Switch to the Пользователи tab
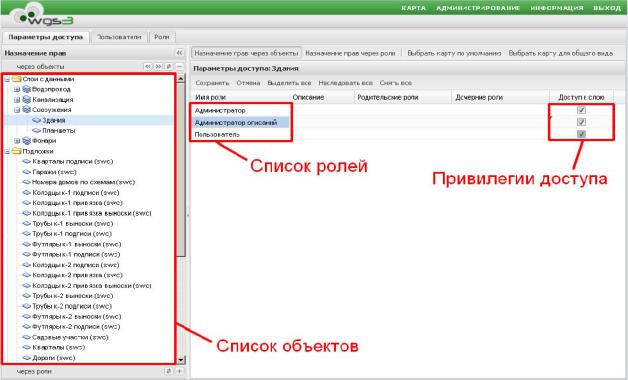The height and width of the screenshot is (380, 628). [x=119, y=37]
